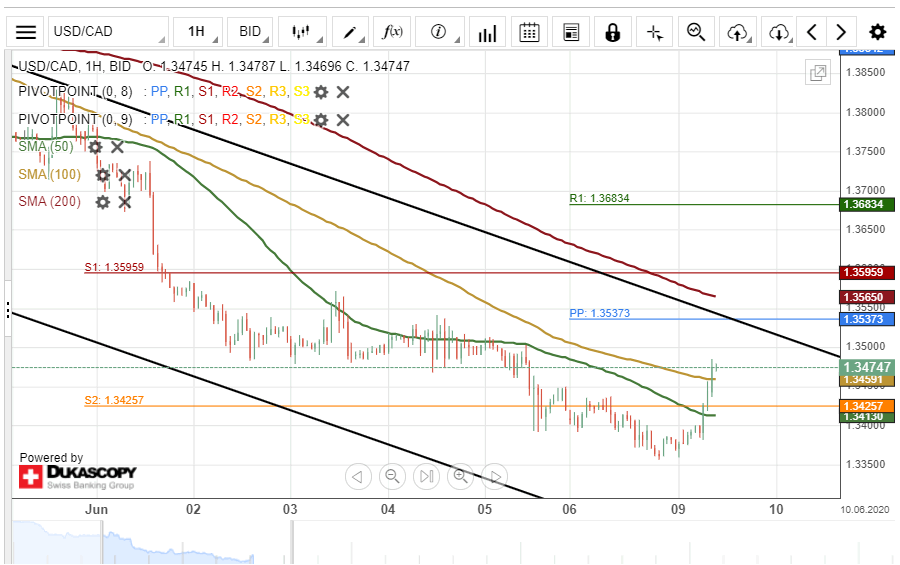Remove the SMA (200) indicator
Screen dimensions: 900x565
(x=125, y=202)
